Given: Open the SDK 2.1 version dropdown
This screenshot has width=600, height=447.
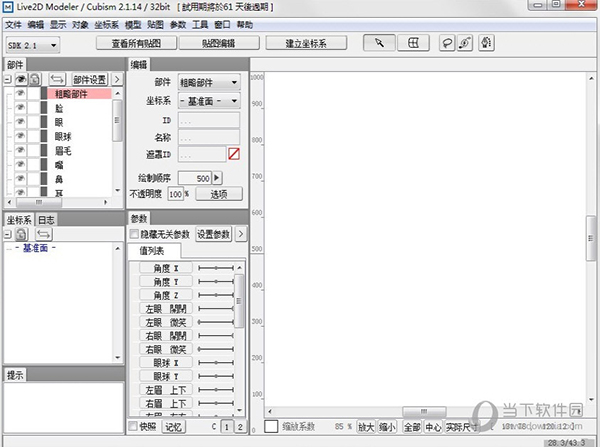Looking at the screenshot, I should pos(32,45).
